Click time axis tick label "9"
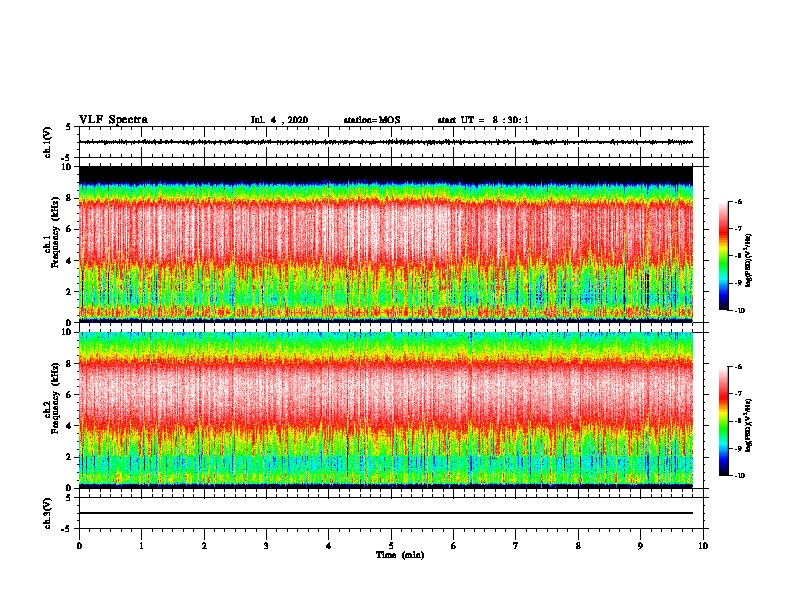Screen dimensions: 792x612 (x=640, y=546)
